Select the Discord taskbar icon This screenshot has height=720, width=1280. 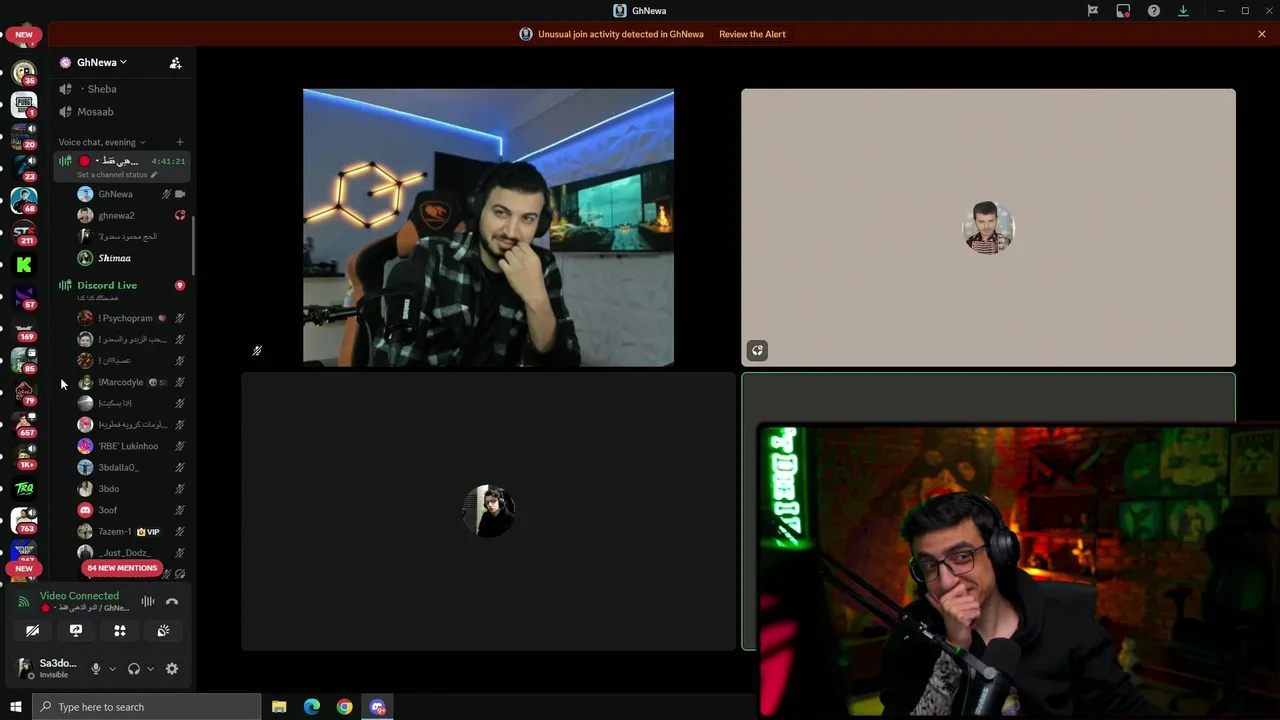377,707
